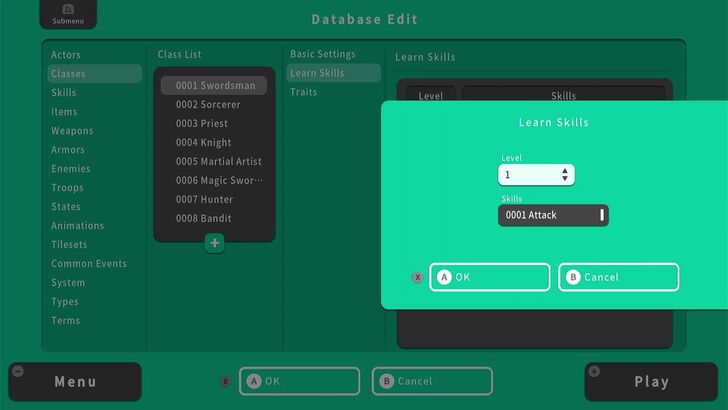Click the Skills column header
The height and width of the screenshot is (410, 728).
(564, 94)
